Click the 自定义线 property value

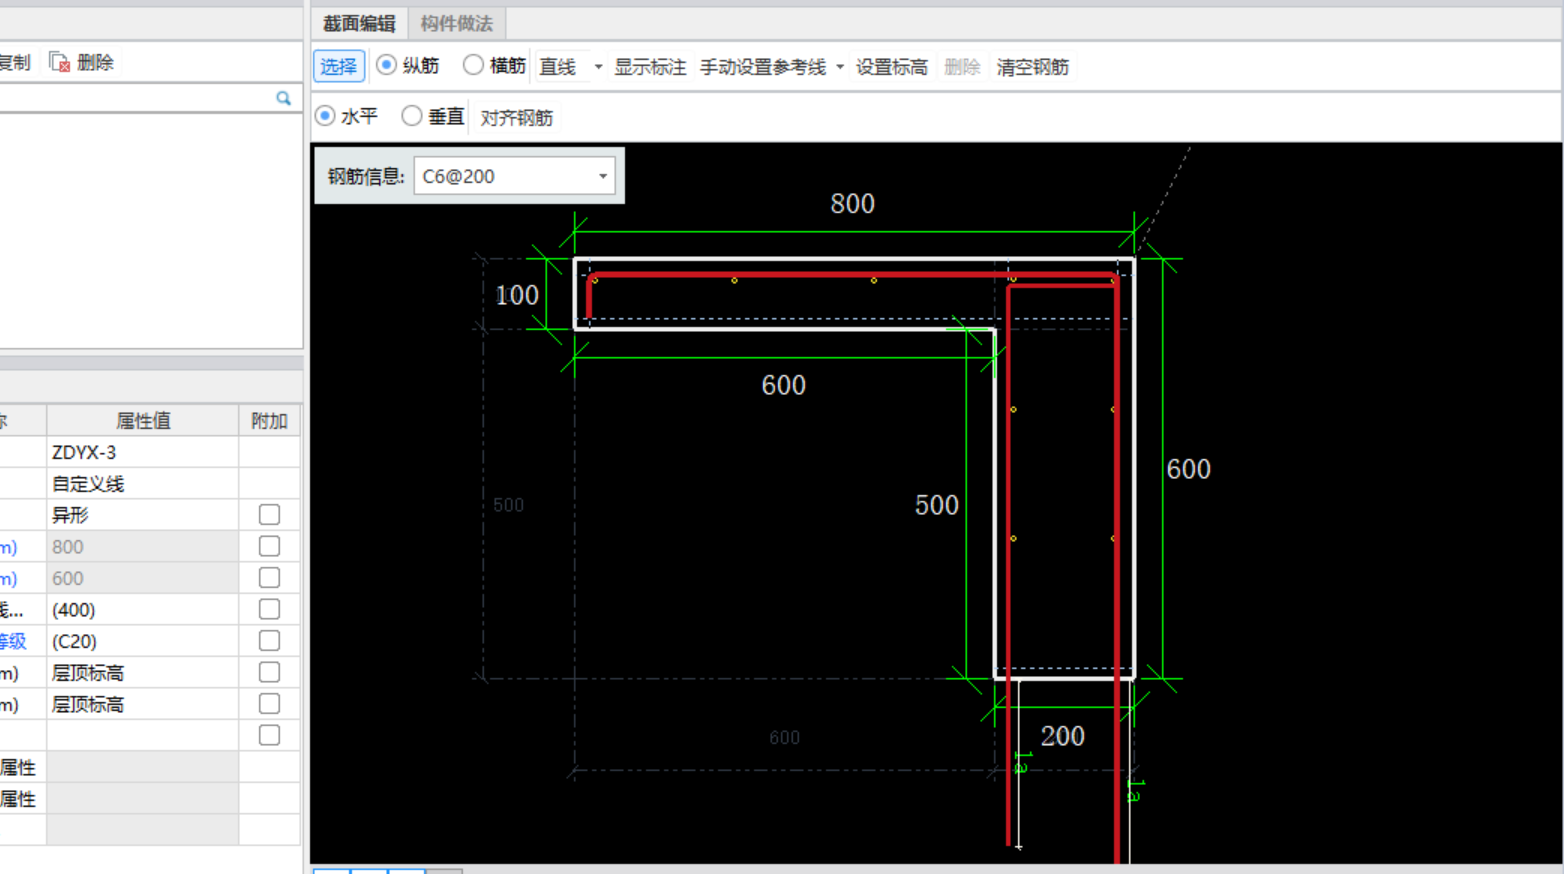pyautogui.click(x=142, y=484)
